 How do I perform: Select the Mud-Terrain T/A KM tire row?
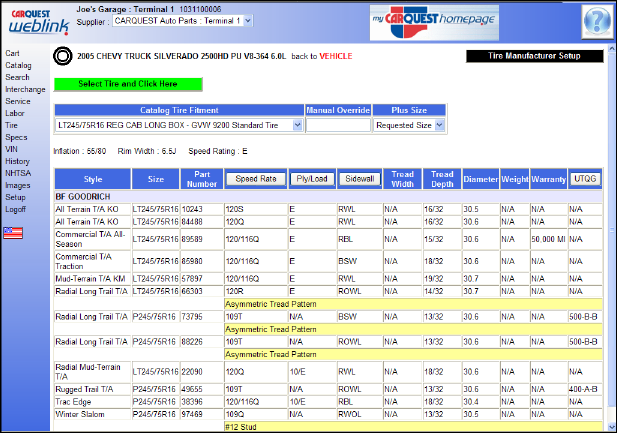pyautogui.click(x=328, y=279)
